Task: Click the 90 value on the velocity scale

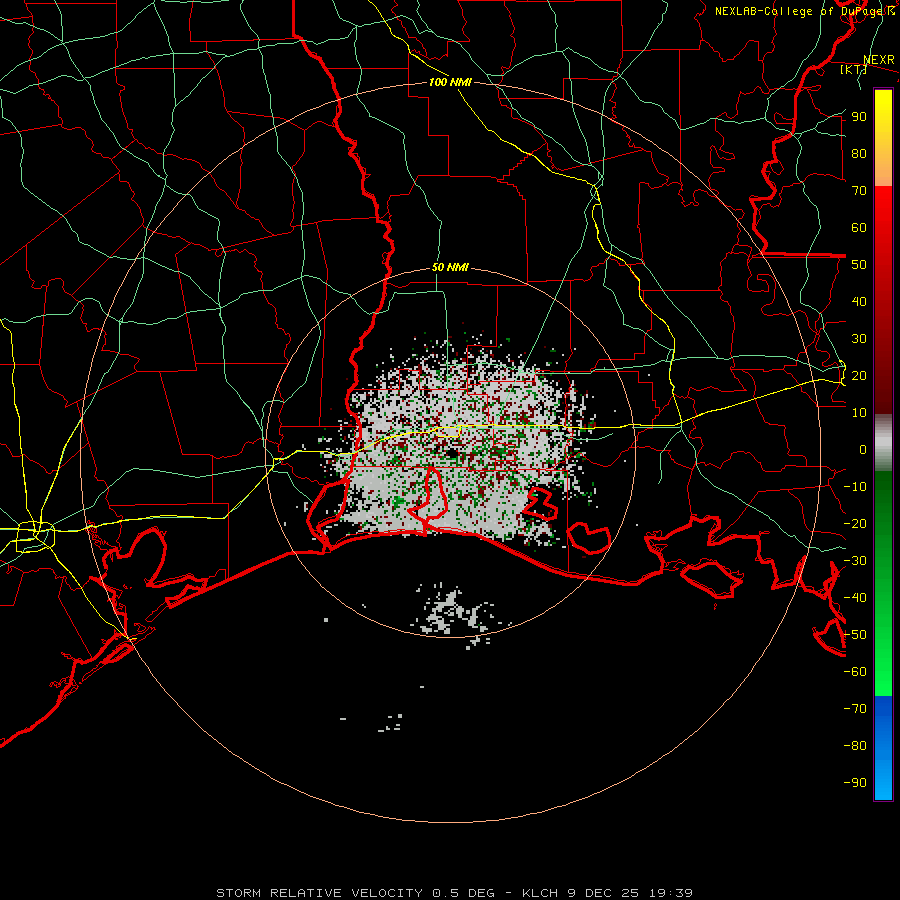Action: [859, 117]
